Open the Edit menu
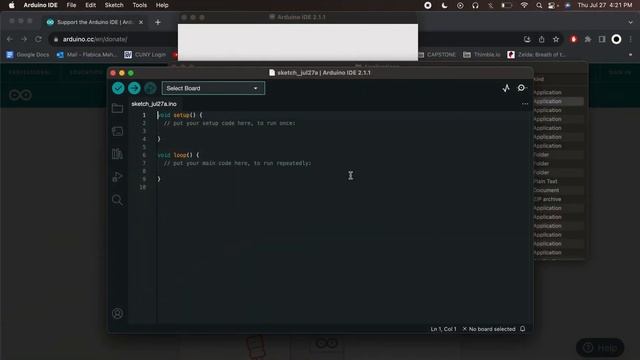 point(90,5)
